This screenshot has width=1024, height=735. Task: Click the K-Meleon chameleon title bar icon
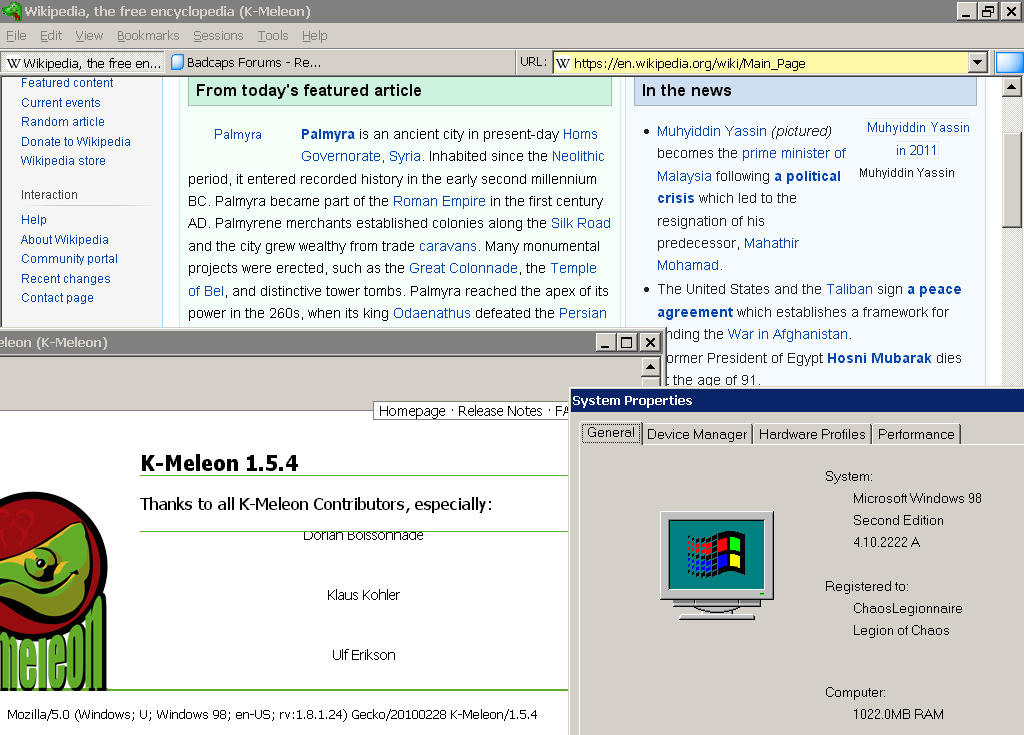click(x=12, y=11)
